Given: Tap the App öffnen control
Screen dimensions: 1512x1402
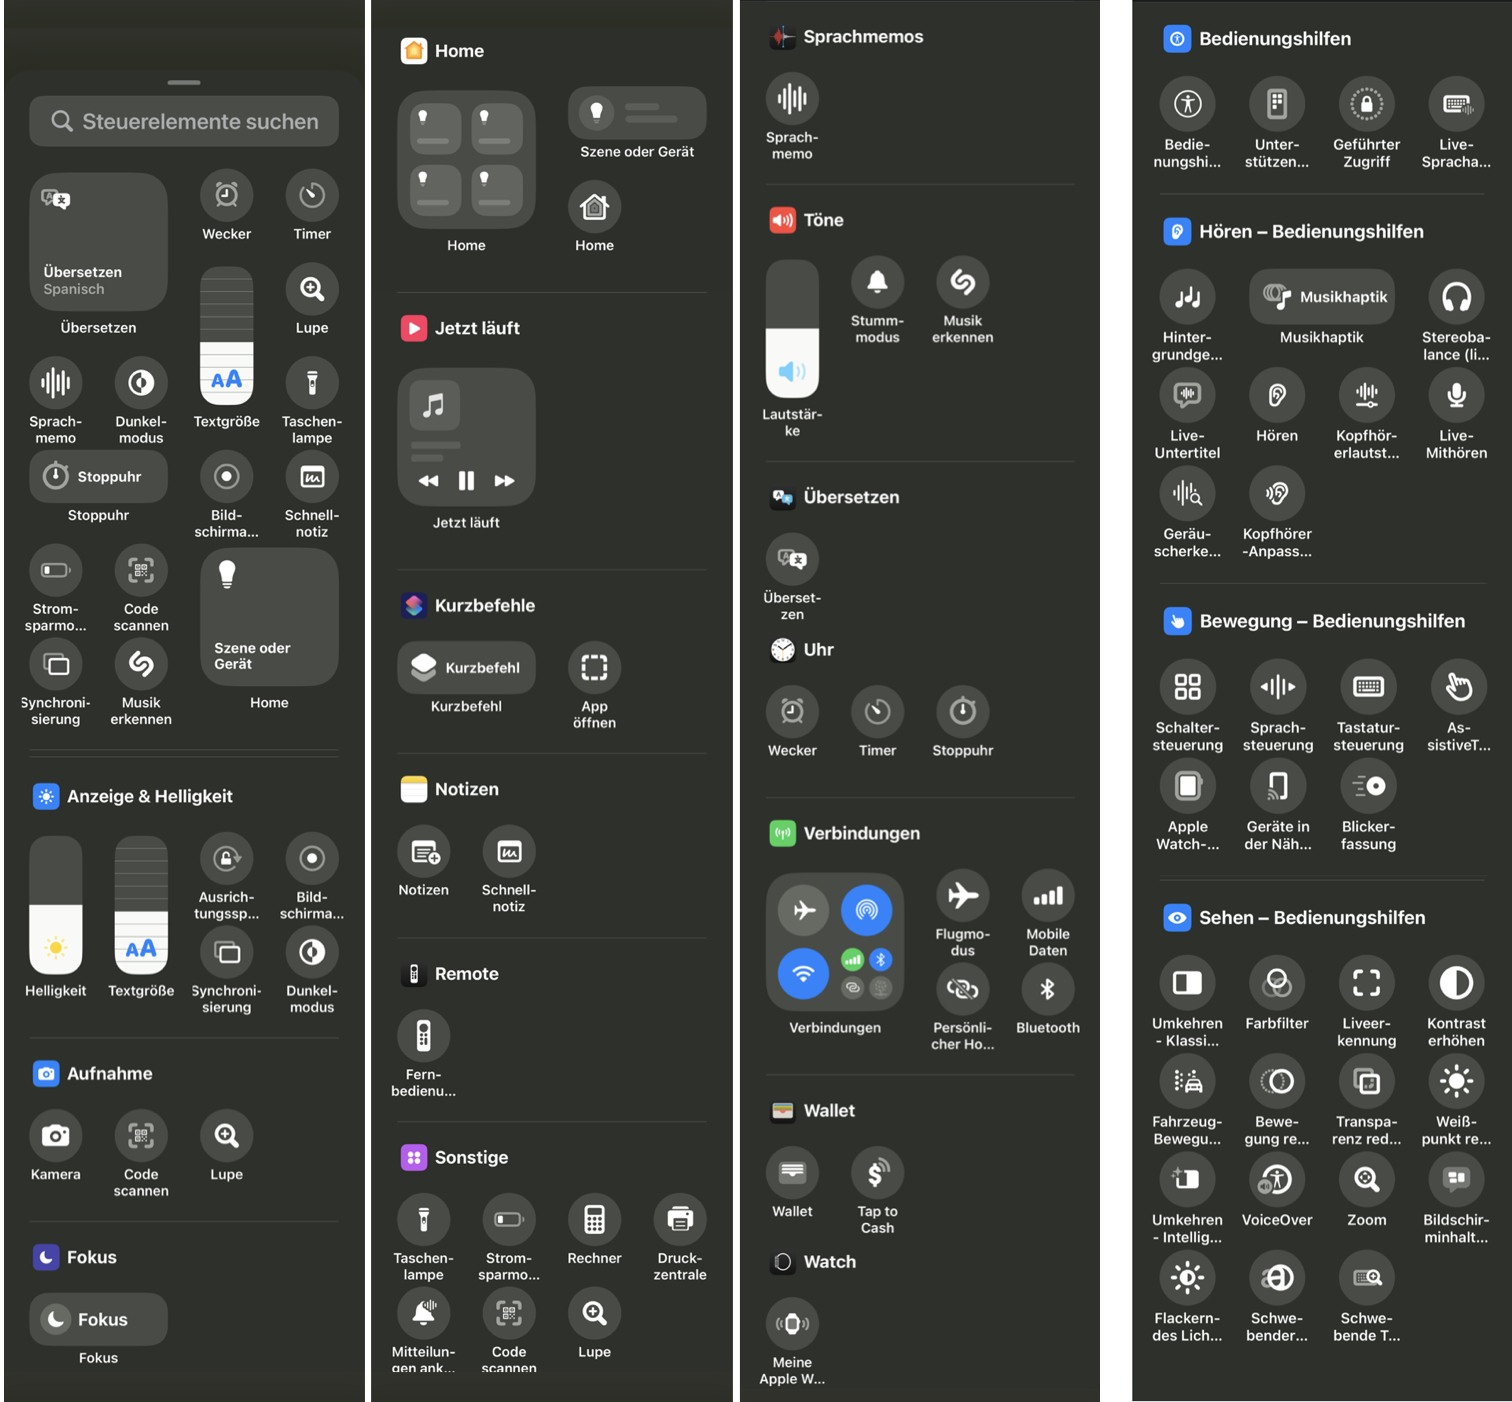Looking at the screenshot, I should (594, 668).
